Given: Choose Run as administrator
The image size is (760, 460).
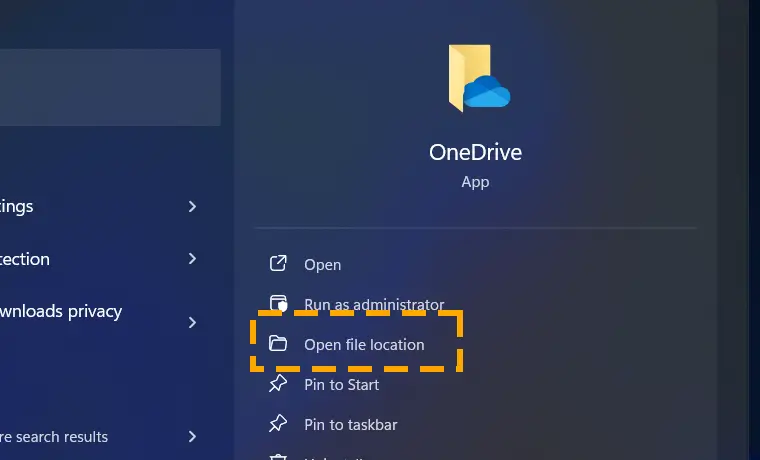Looking at the screenshot, I should coord(374,304).
